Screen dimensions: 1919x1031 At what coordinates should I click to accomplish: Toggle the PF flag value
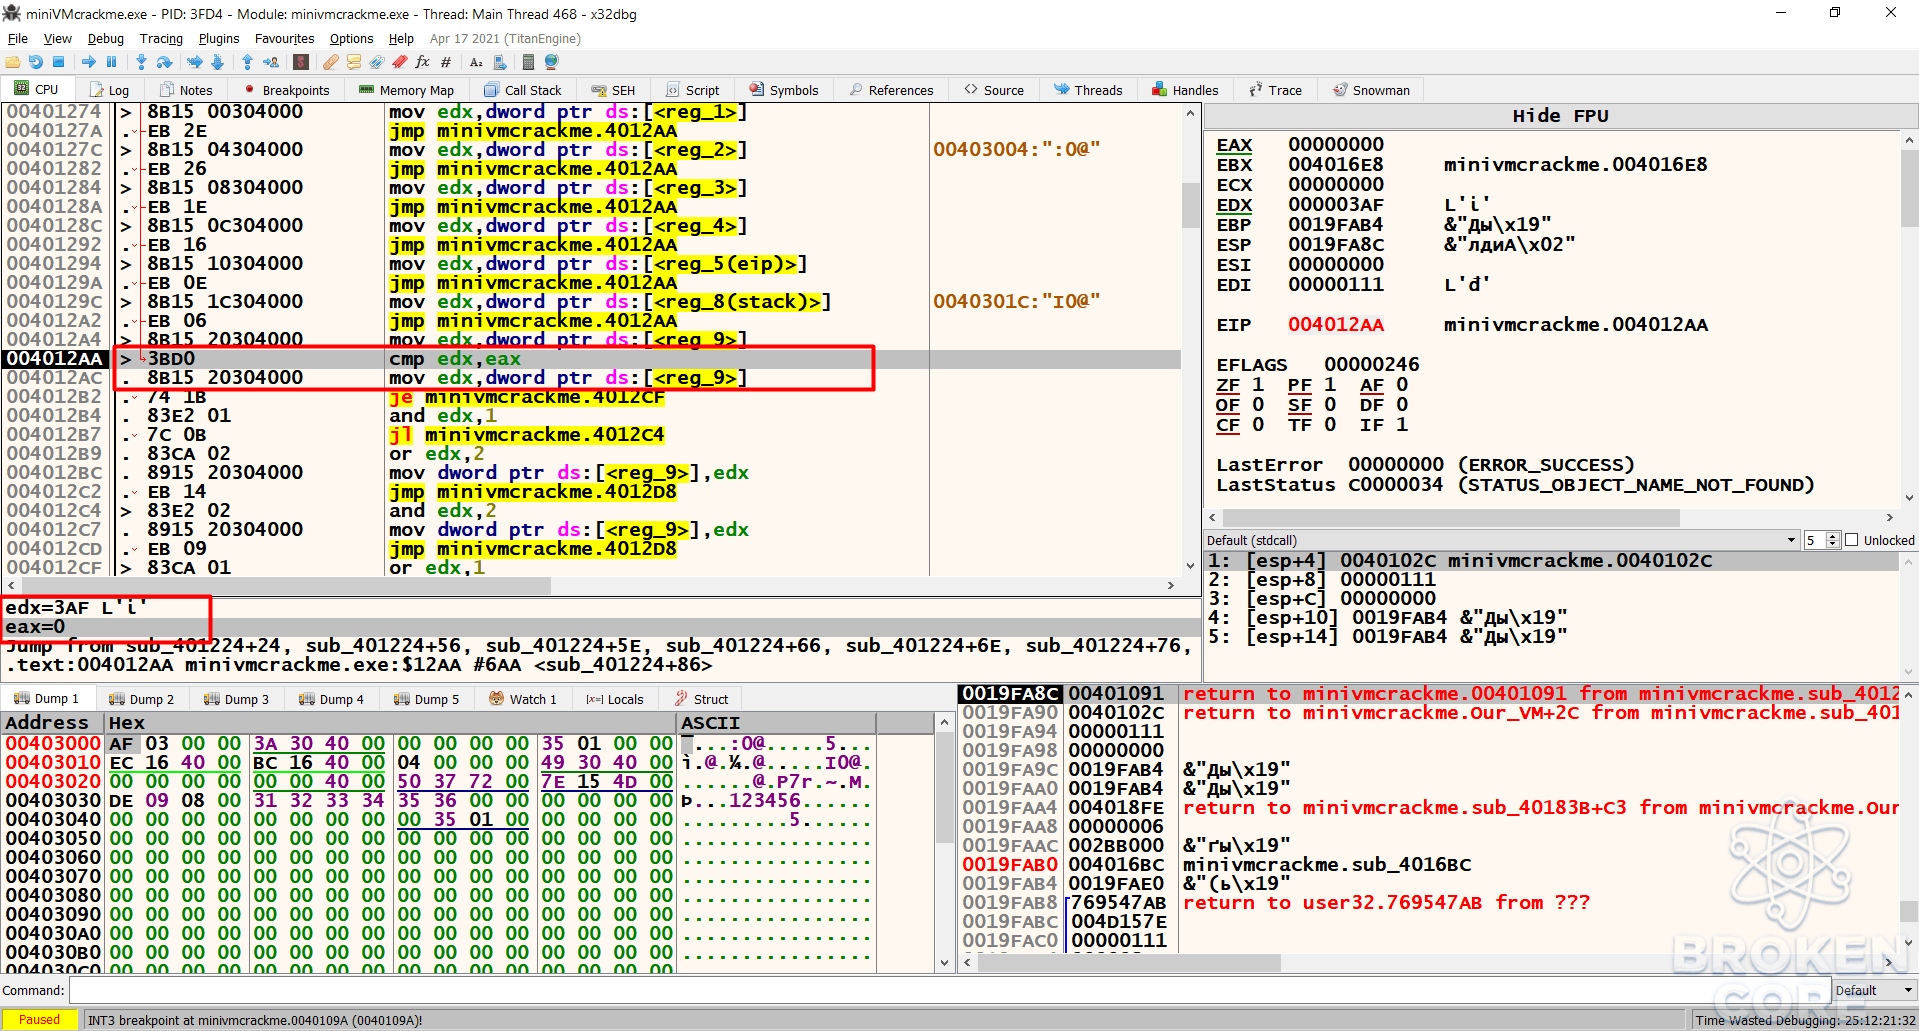[1330, 385]
